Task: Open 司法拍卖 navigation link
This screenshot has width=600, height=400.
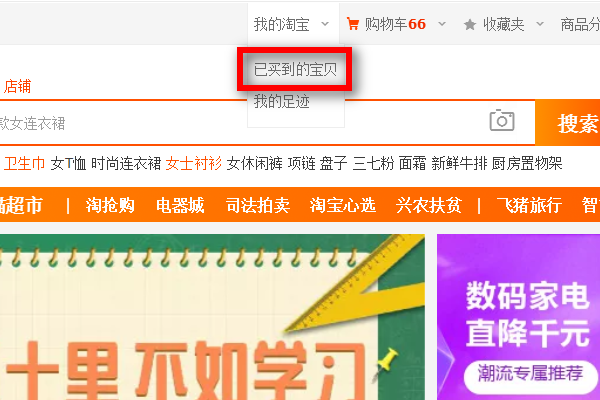Action: click(x=258, y=205)
